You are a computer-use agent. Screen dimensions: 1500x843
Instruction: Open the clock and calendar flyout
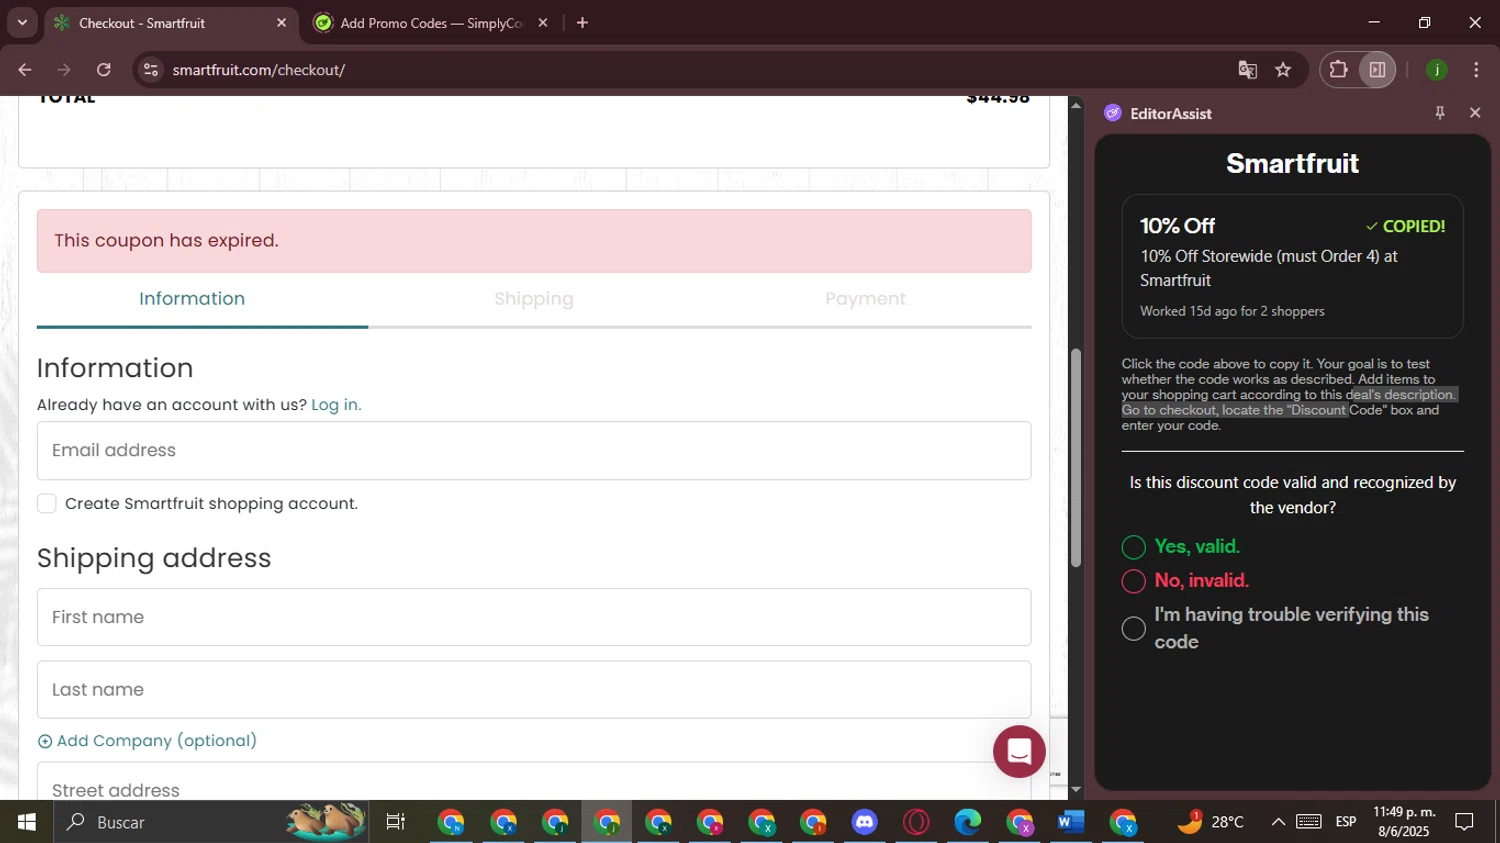point(1404,822)
